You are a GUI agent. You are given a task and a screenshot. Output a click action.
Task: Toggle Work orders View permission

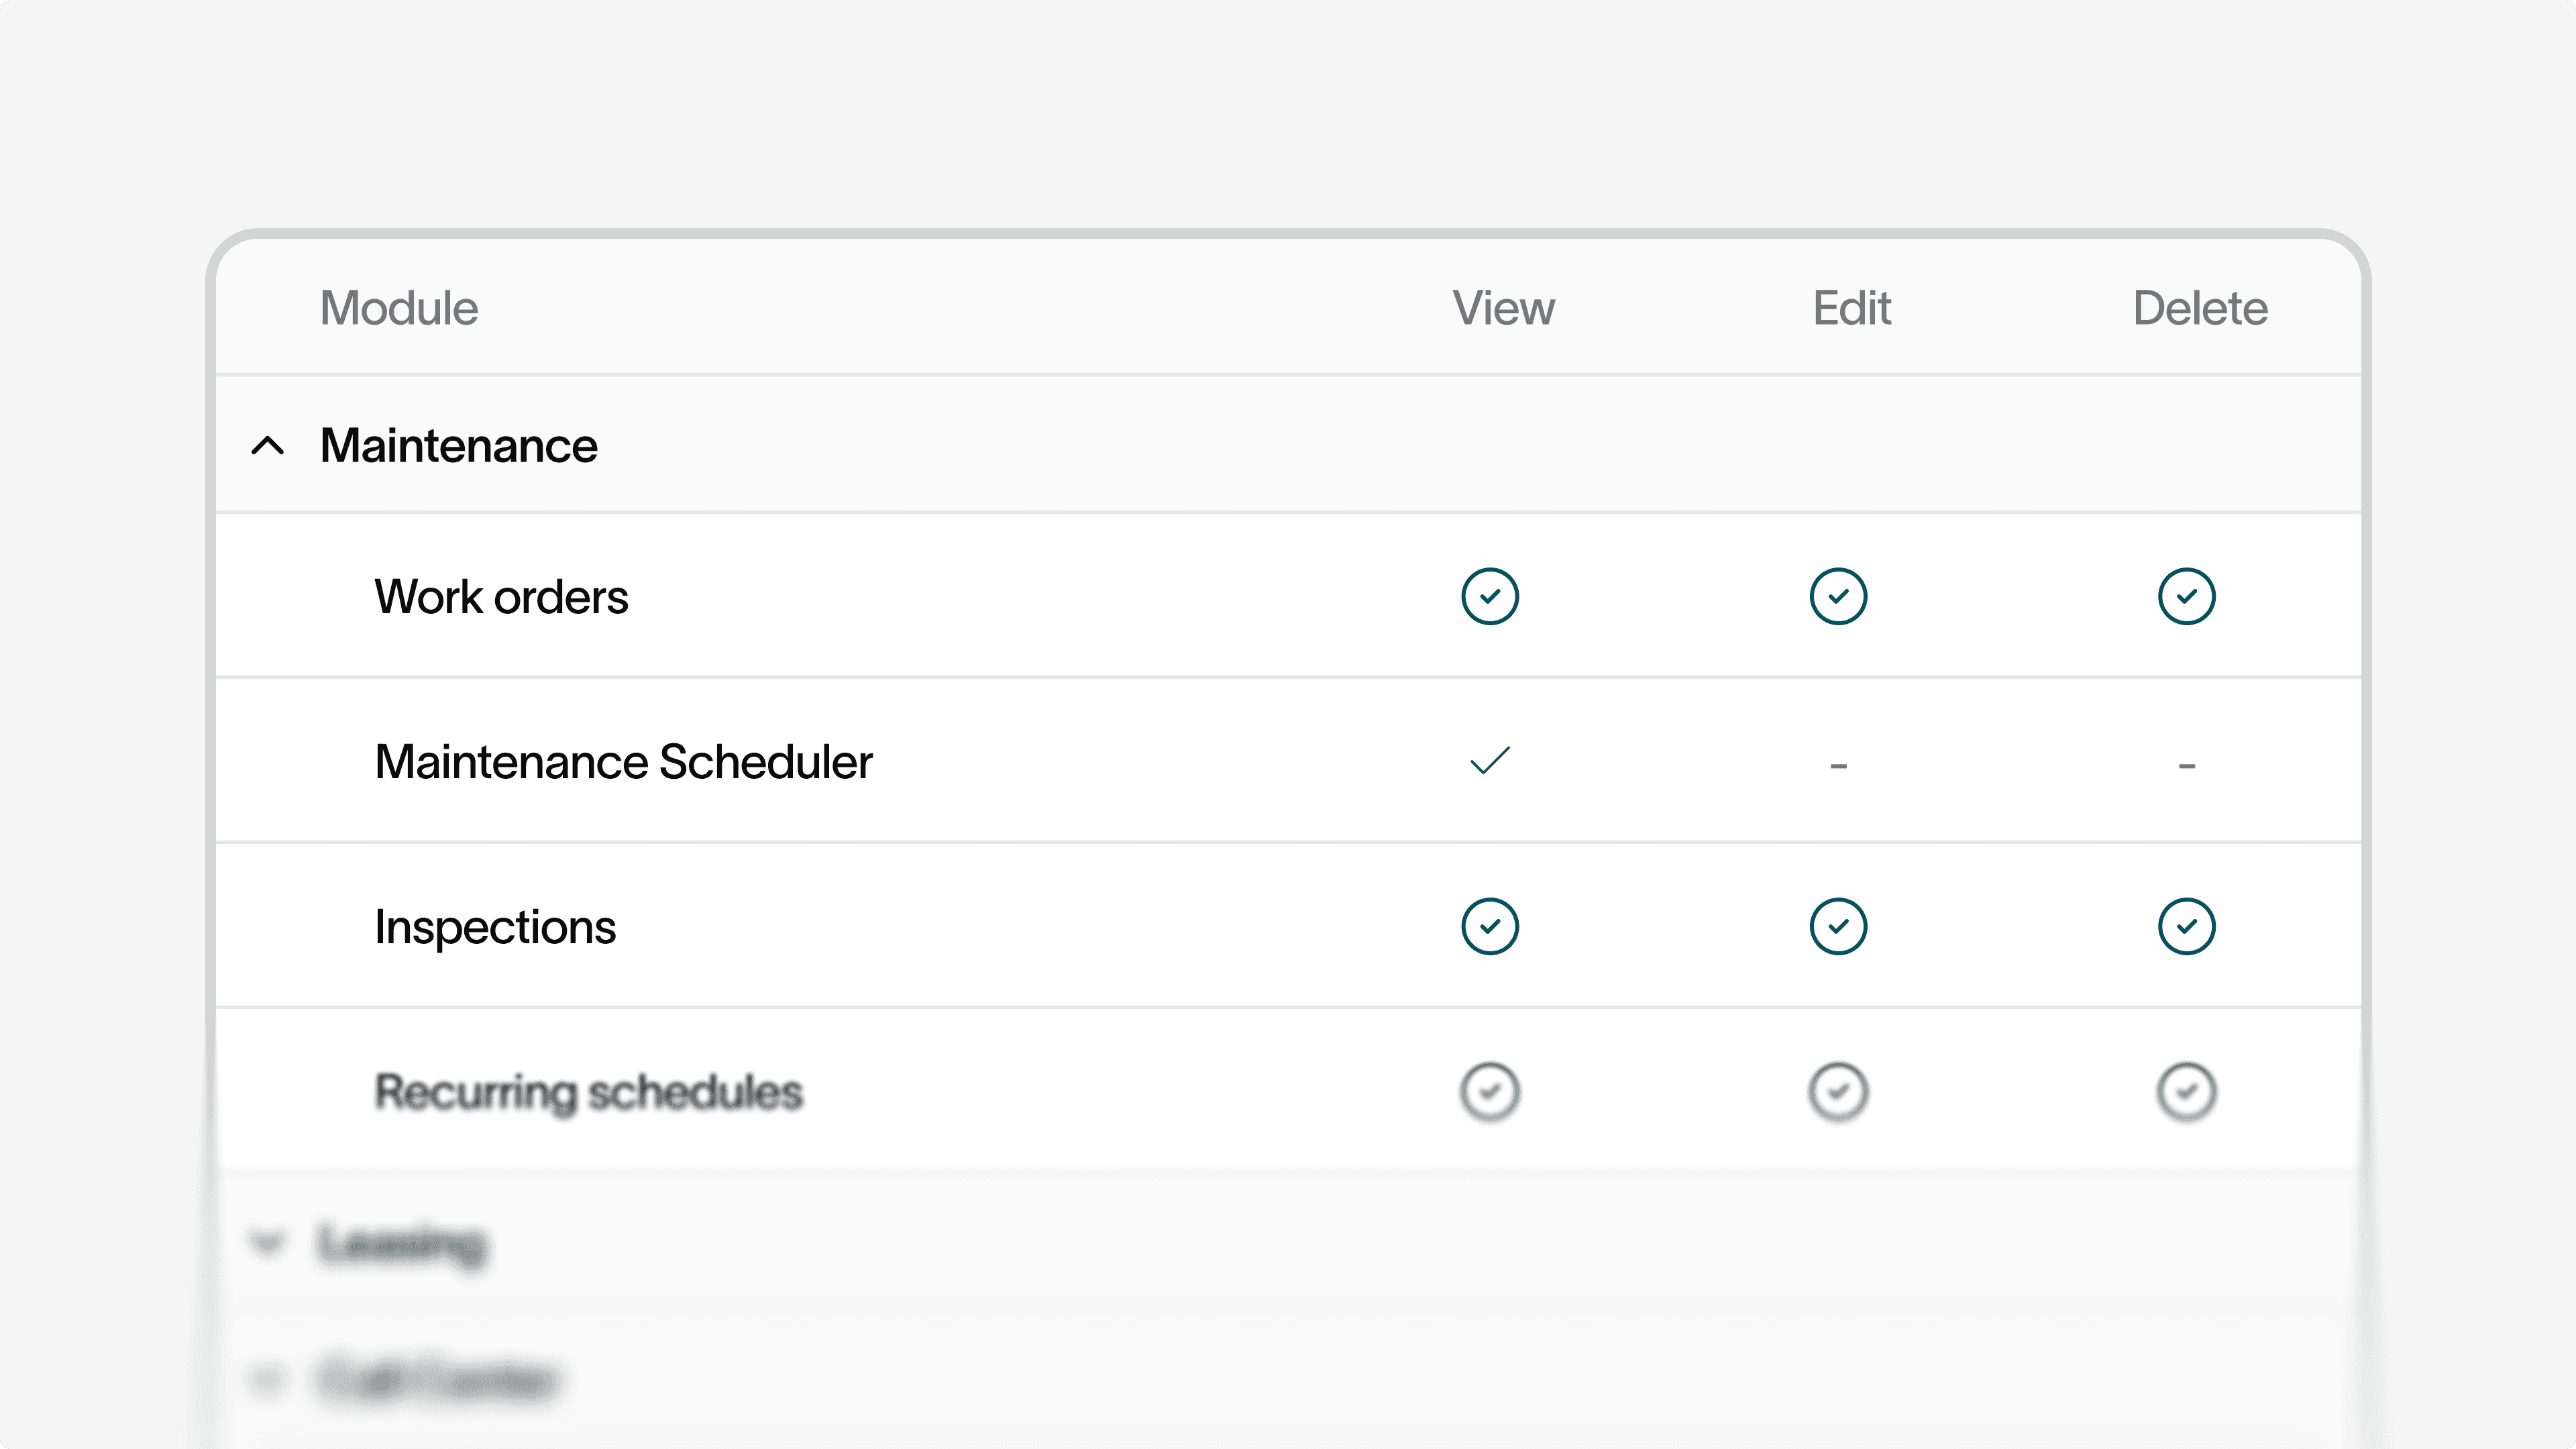point(1489,597)
